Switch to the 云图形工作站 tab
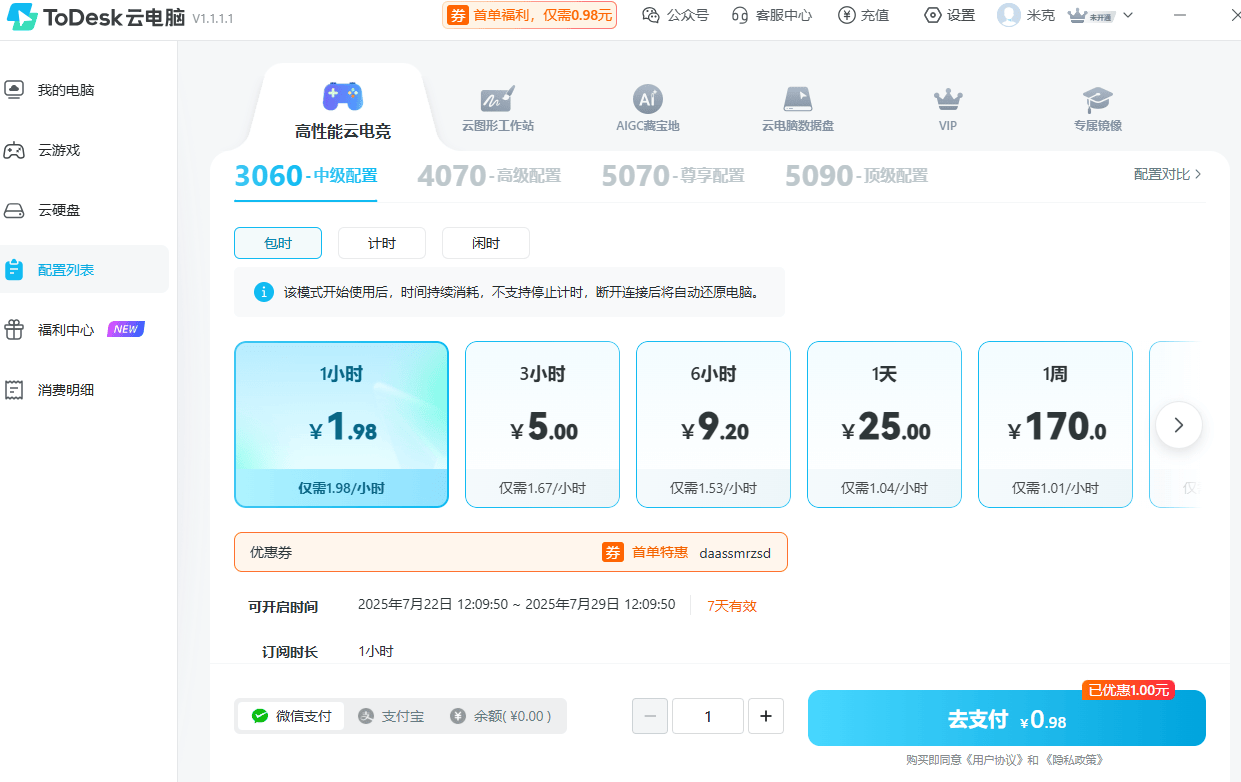 497,109
